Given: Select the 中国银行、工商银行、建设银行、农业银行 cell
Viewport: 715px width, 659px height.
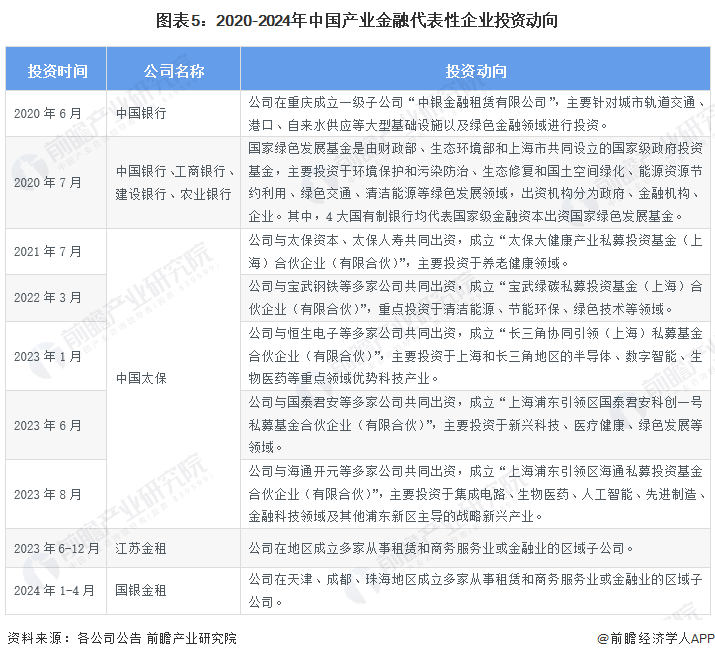Looking at the screenshot, I should point(173,182).
